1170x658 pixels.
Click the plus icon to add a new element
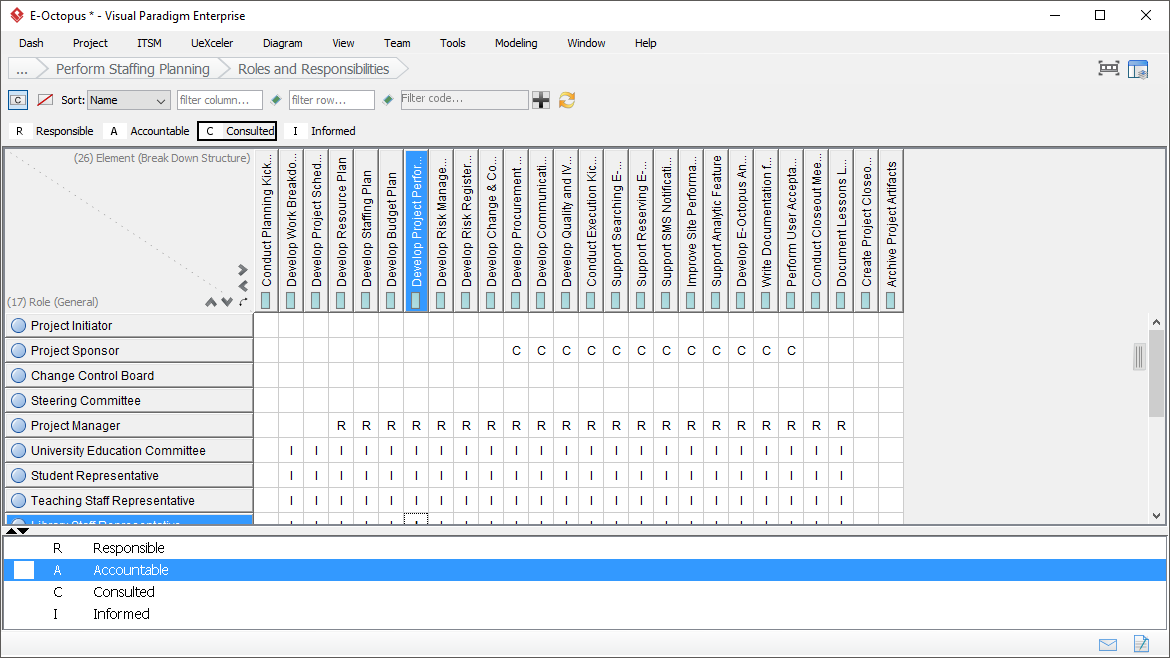point(541,100)
